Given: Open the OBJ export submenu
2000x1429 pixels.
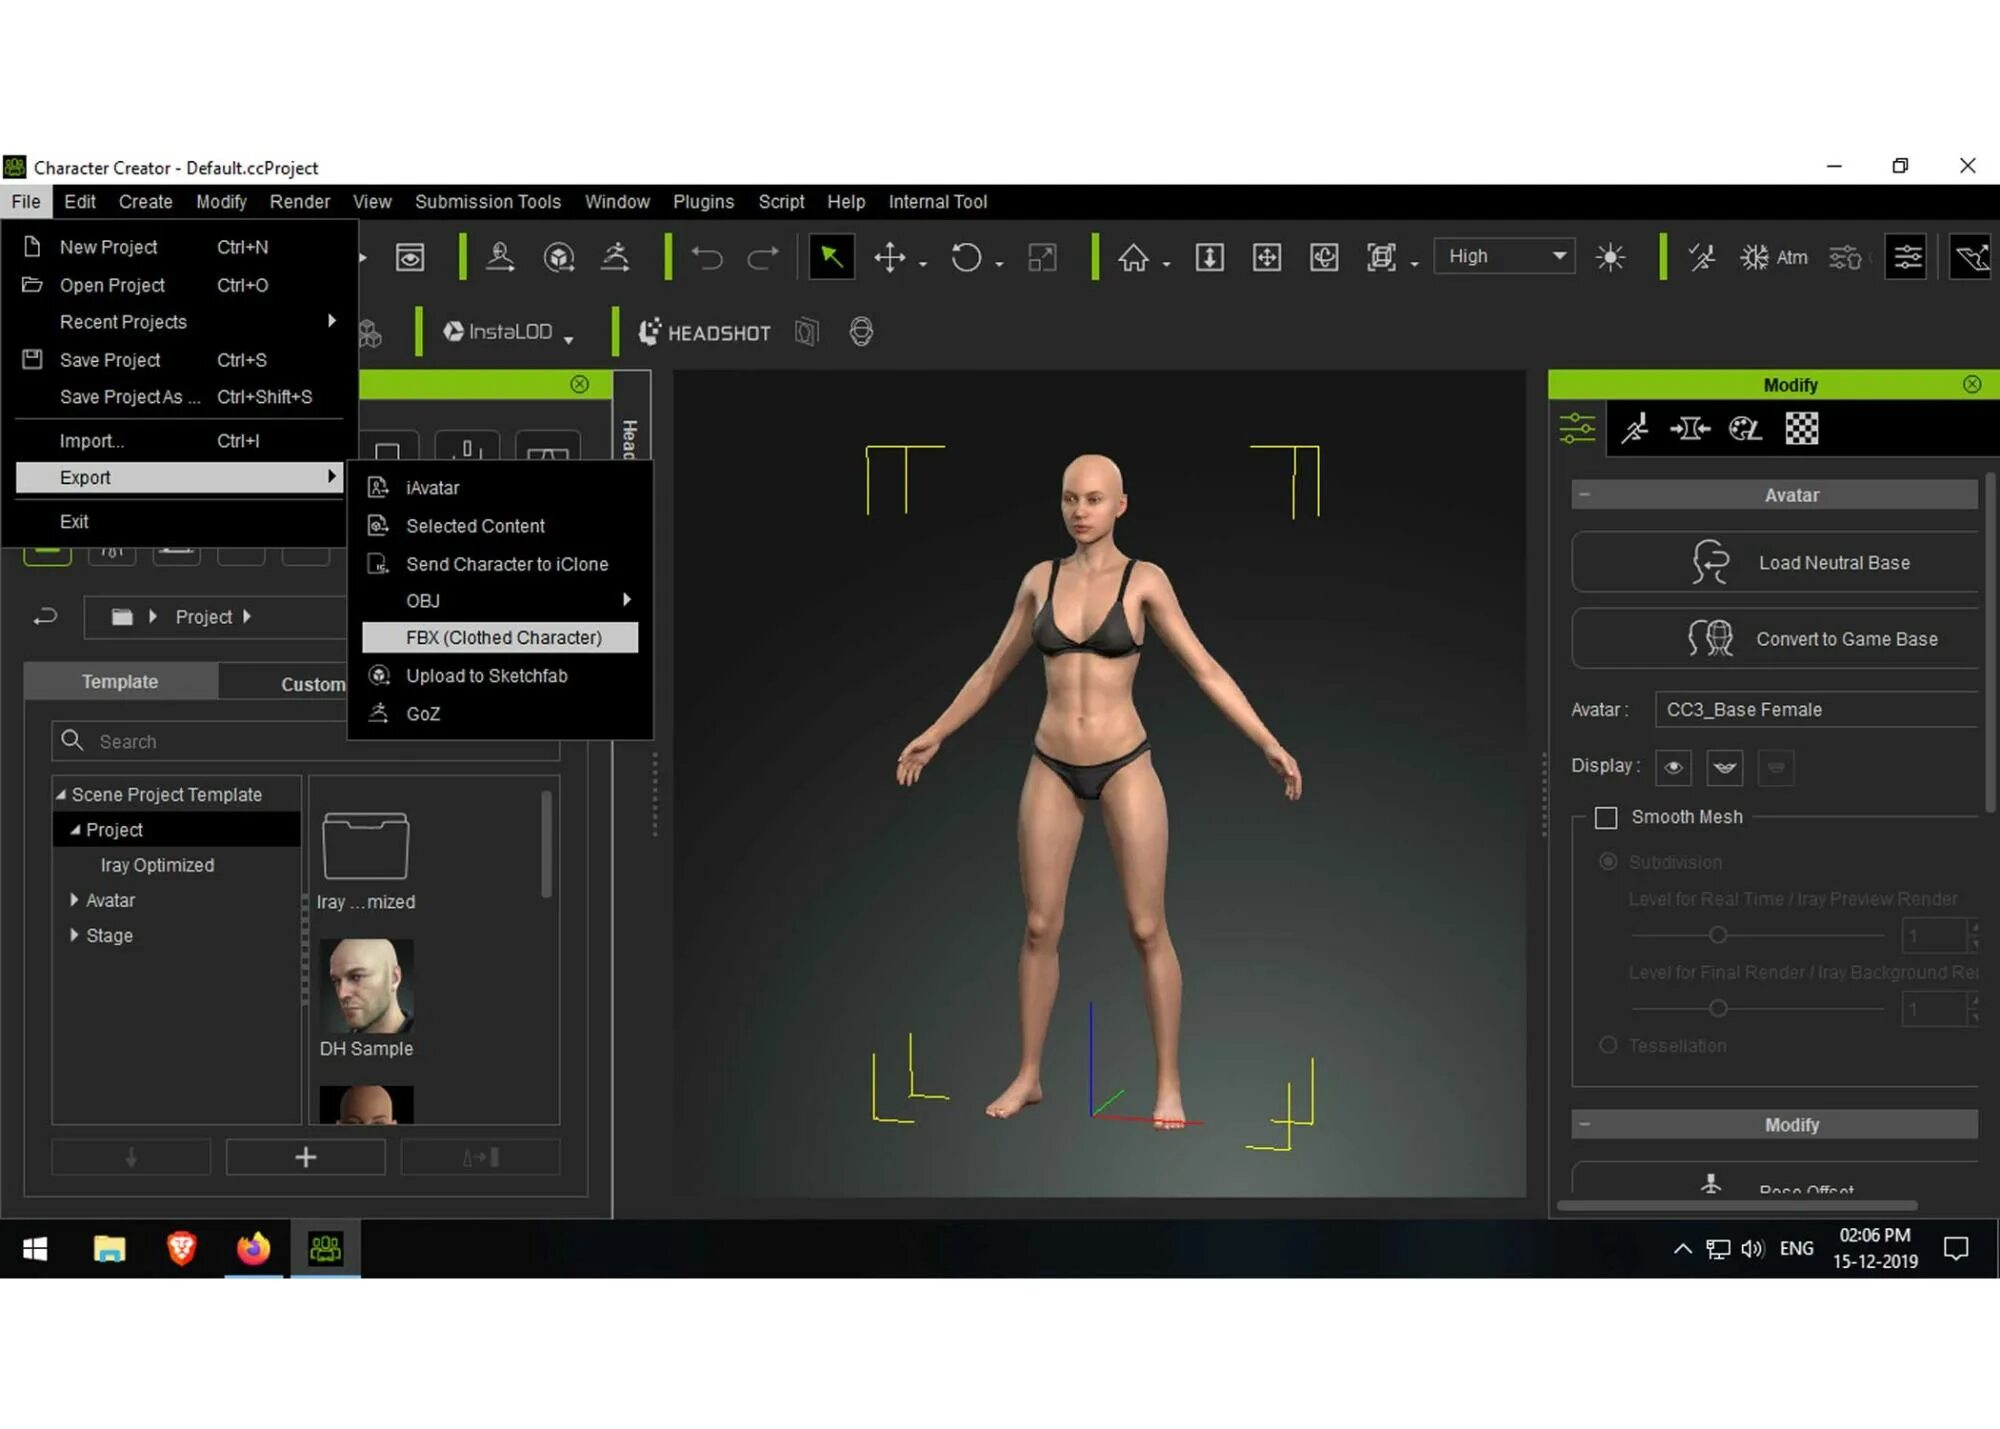Looking at the screenshot, I should point(500,600).
